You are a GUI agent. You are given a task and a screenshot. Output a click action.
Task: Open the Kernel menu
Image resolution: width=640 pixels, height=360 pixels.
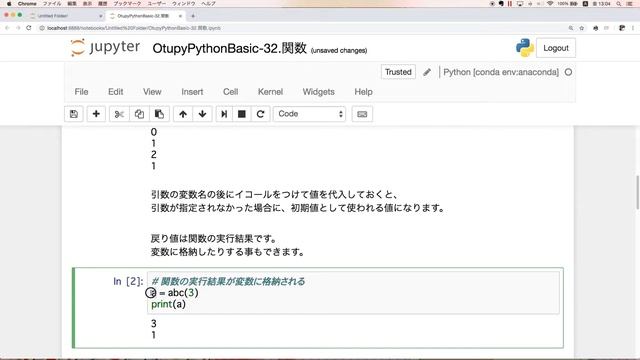(270, 92)
